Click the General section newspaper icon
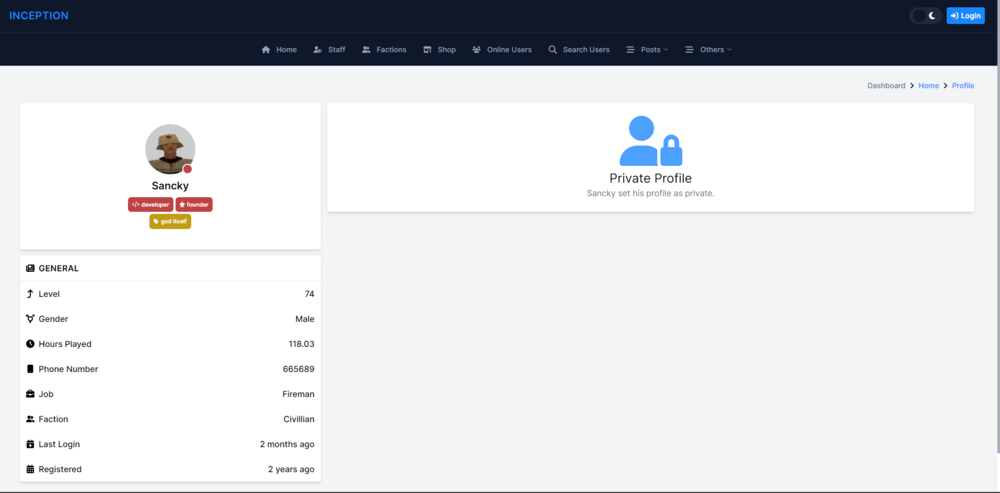 tap(30, 269)
